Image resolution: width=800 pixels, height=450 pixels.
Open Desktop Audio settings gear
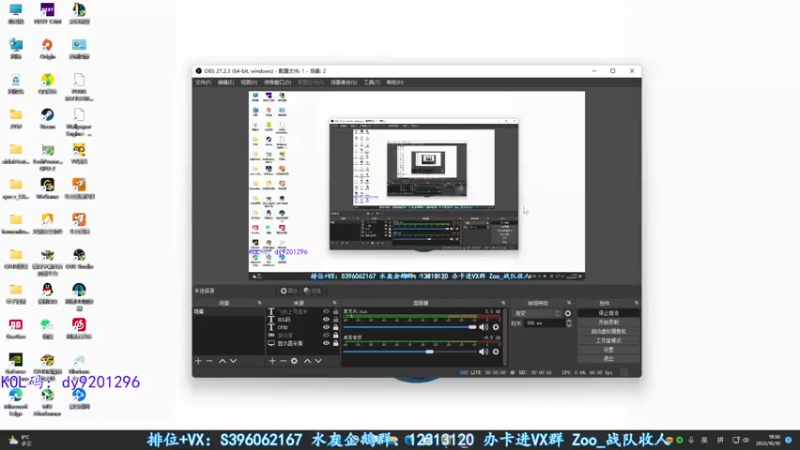(x=495, y=352)
